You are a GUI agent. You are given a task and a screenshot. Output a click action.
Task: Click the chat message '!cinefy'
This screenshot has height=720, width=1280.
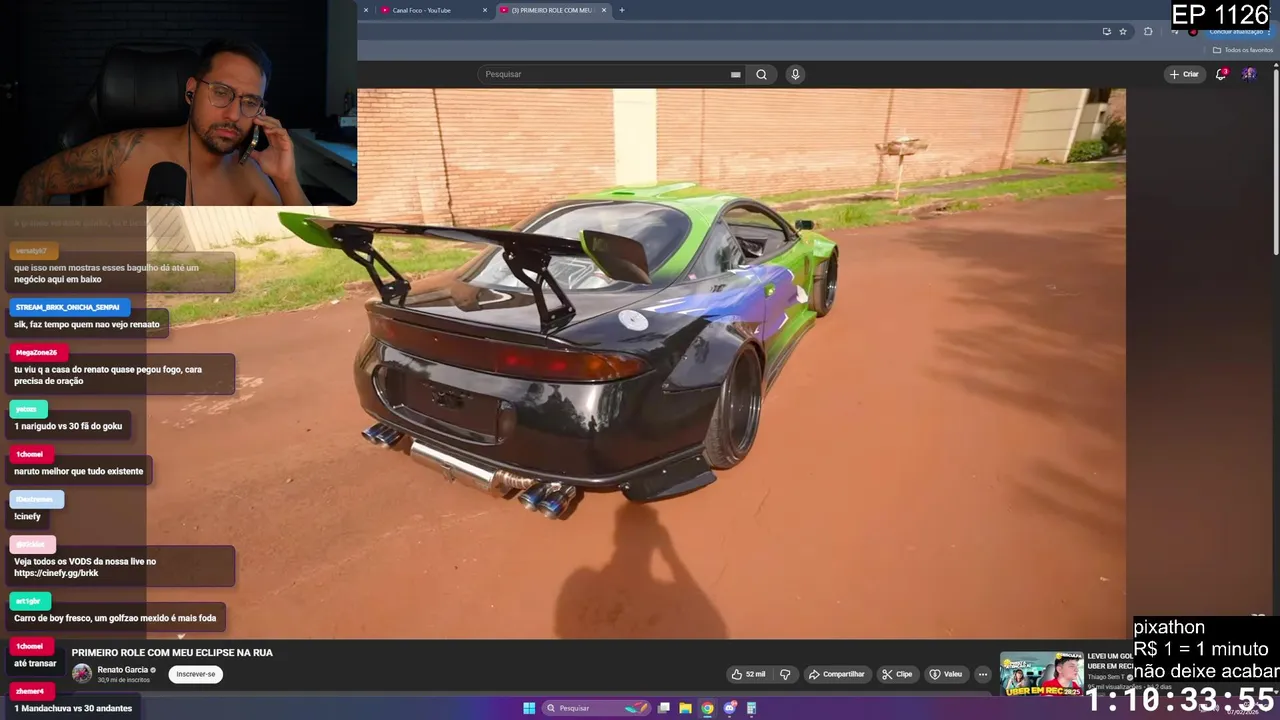coord(27,516)
